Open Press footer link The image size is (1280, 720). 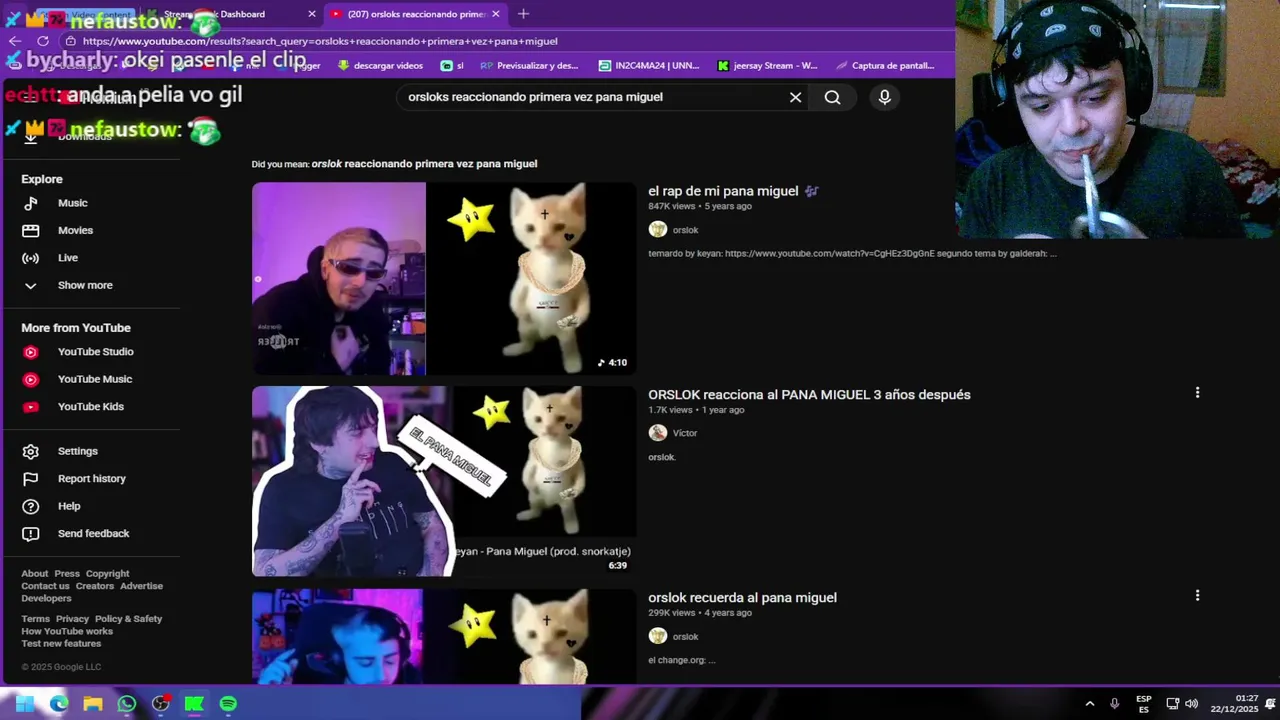pyautogui.click(x=67, y=574)
